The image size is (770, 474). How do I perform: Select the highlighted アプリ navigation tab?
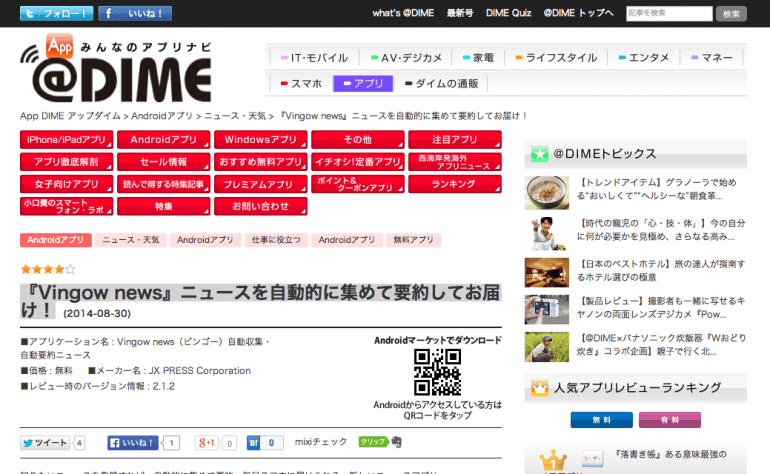coord(363,84)
